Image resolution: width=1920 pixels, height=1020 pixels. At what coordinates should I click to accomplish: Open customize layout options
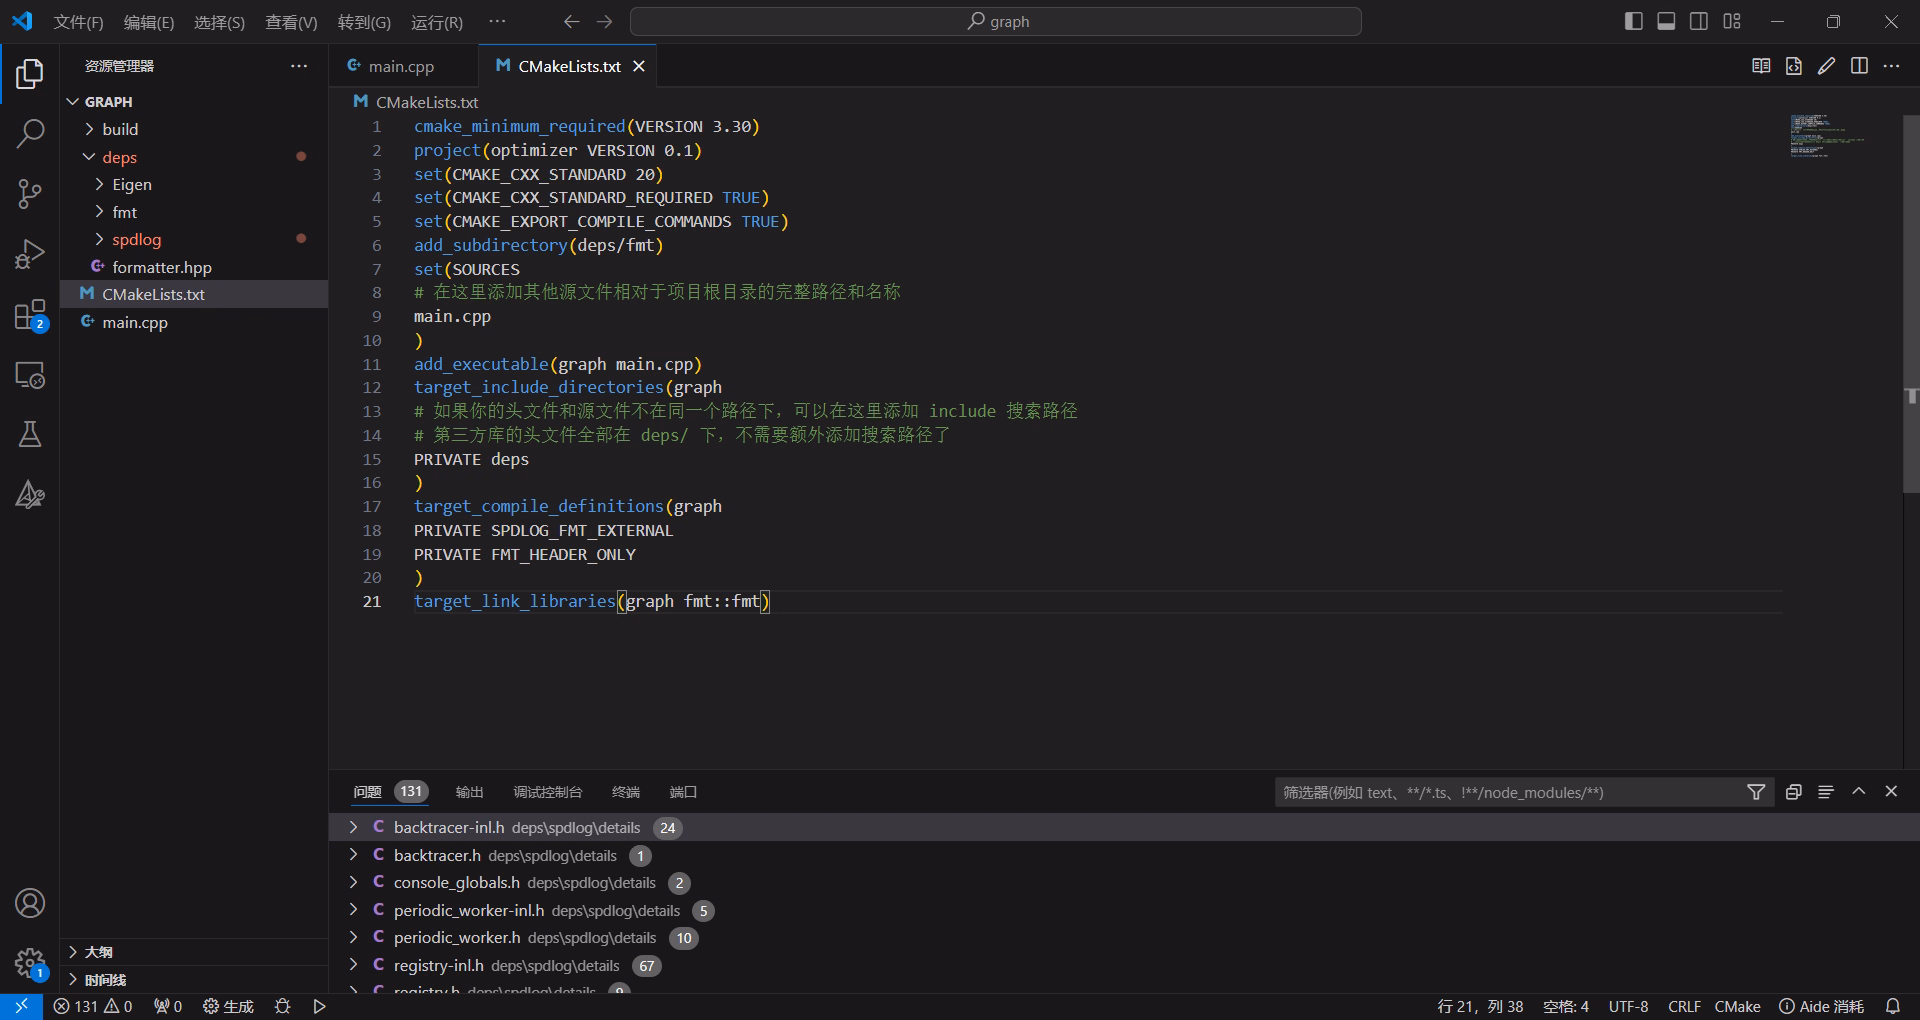(x=1732, y=21)
